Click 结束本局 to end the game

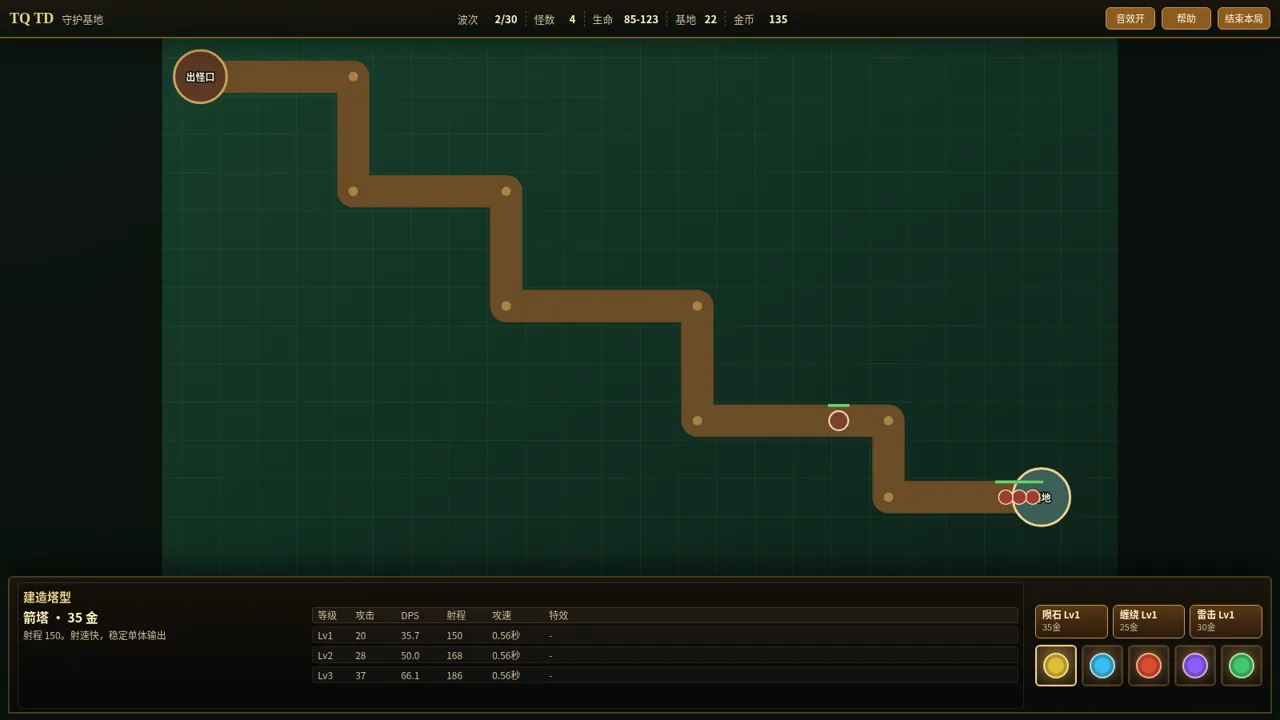[1244, 19]
